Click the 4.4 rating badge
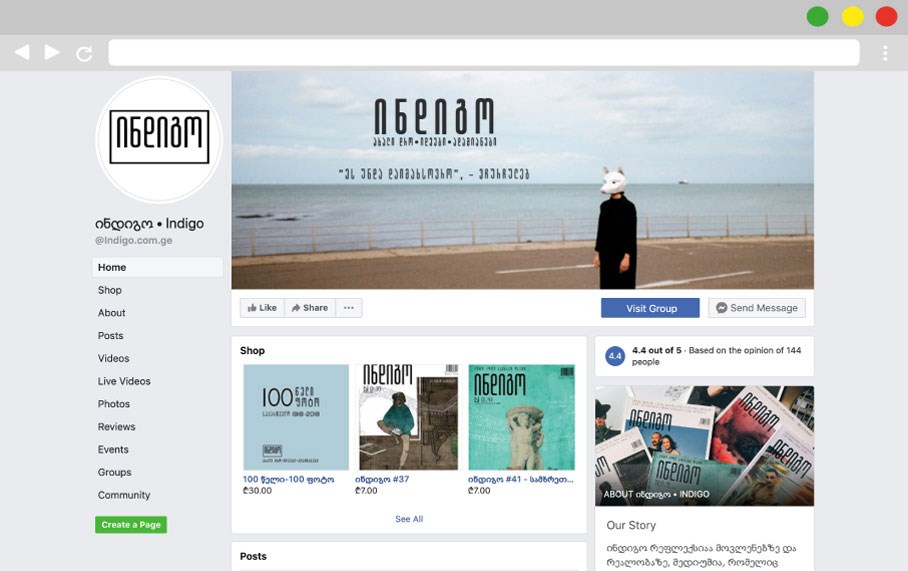The width and height of the screenshot is (908, 571). [615, 356]
